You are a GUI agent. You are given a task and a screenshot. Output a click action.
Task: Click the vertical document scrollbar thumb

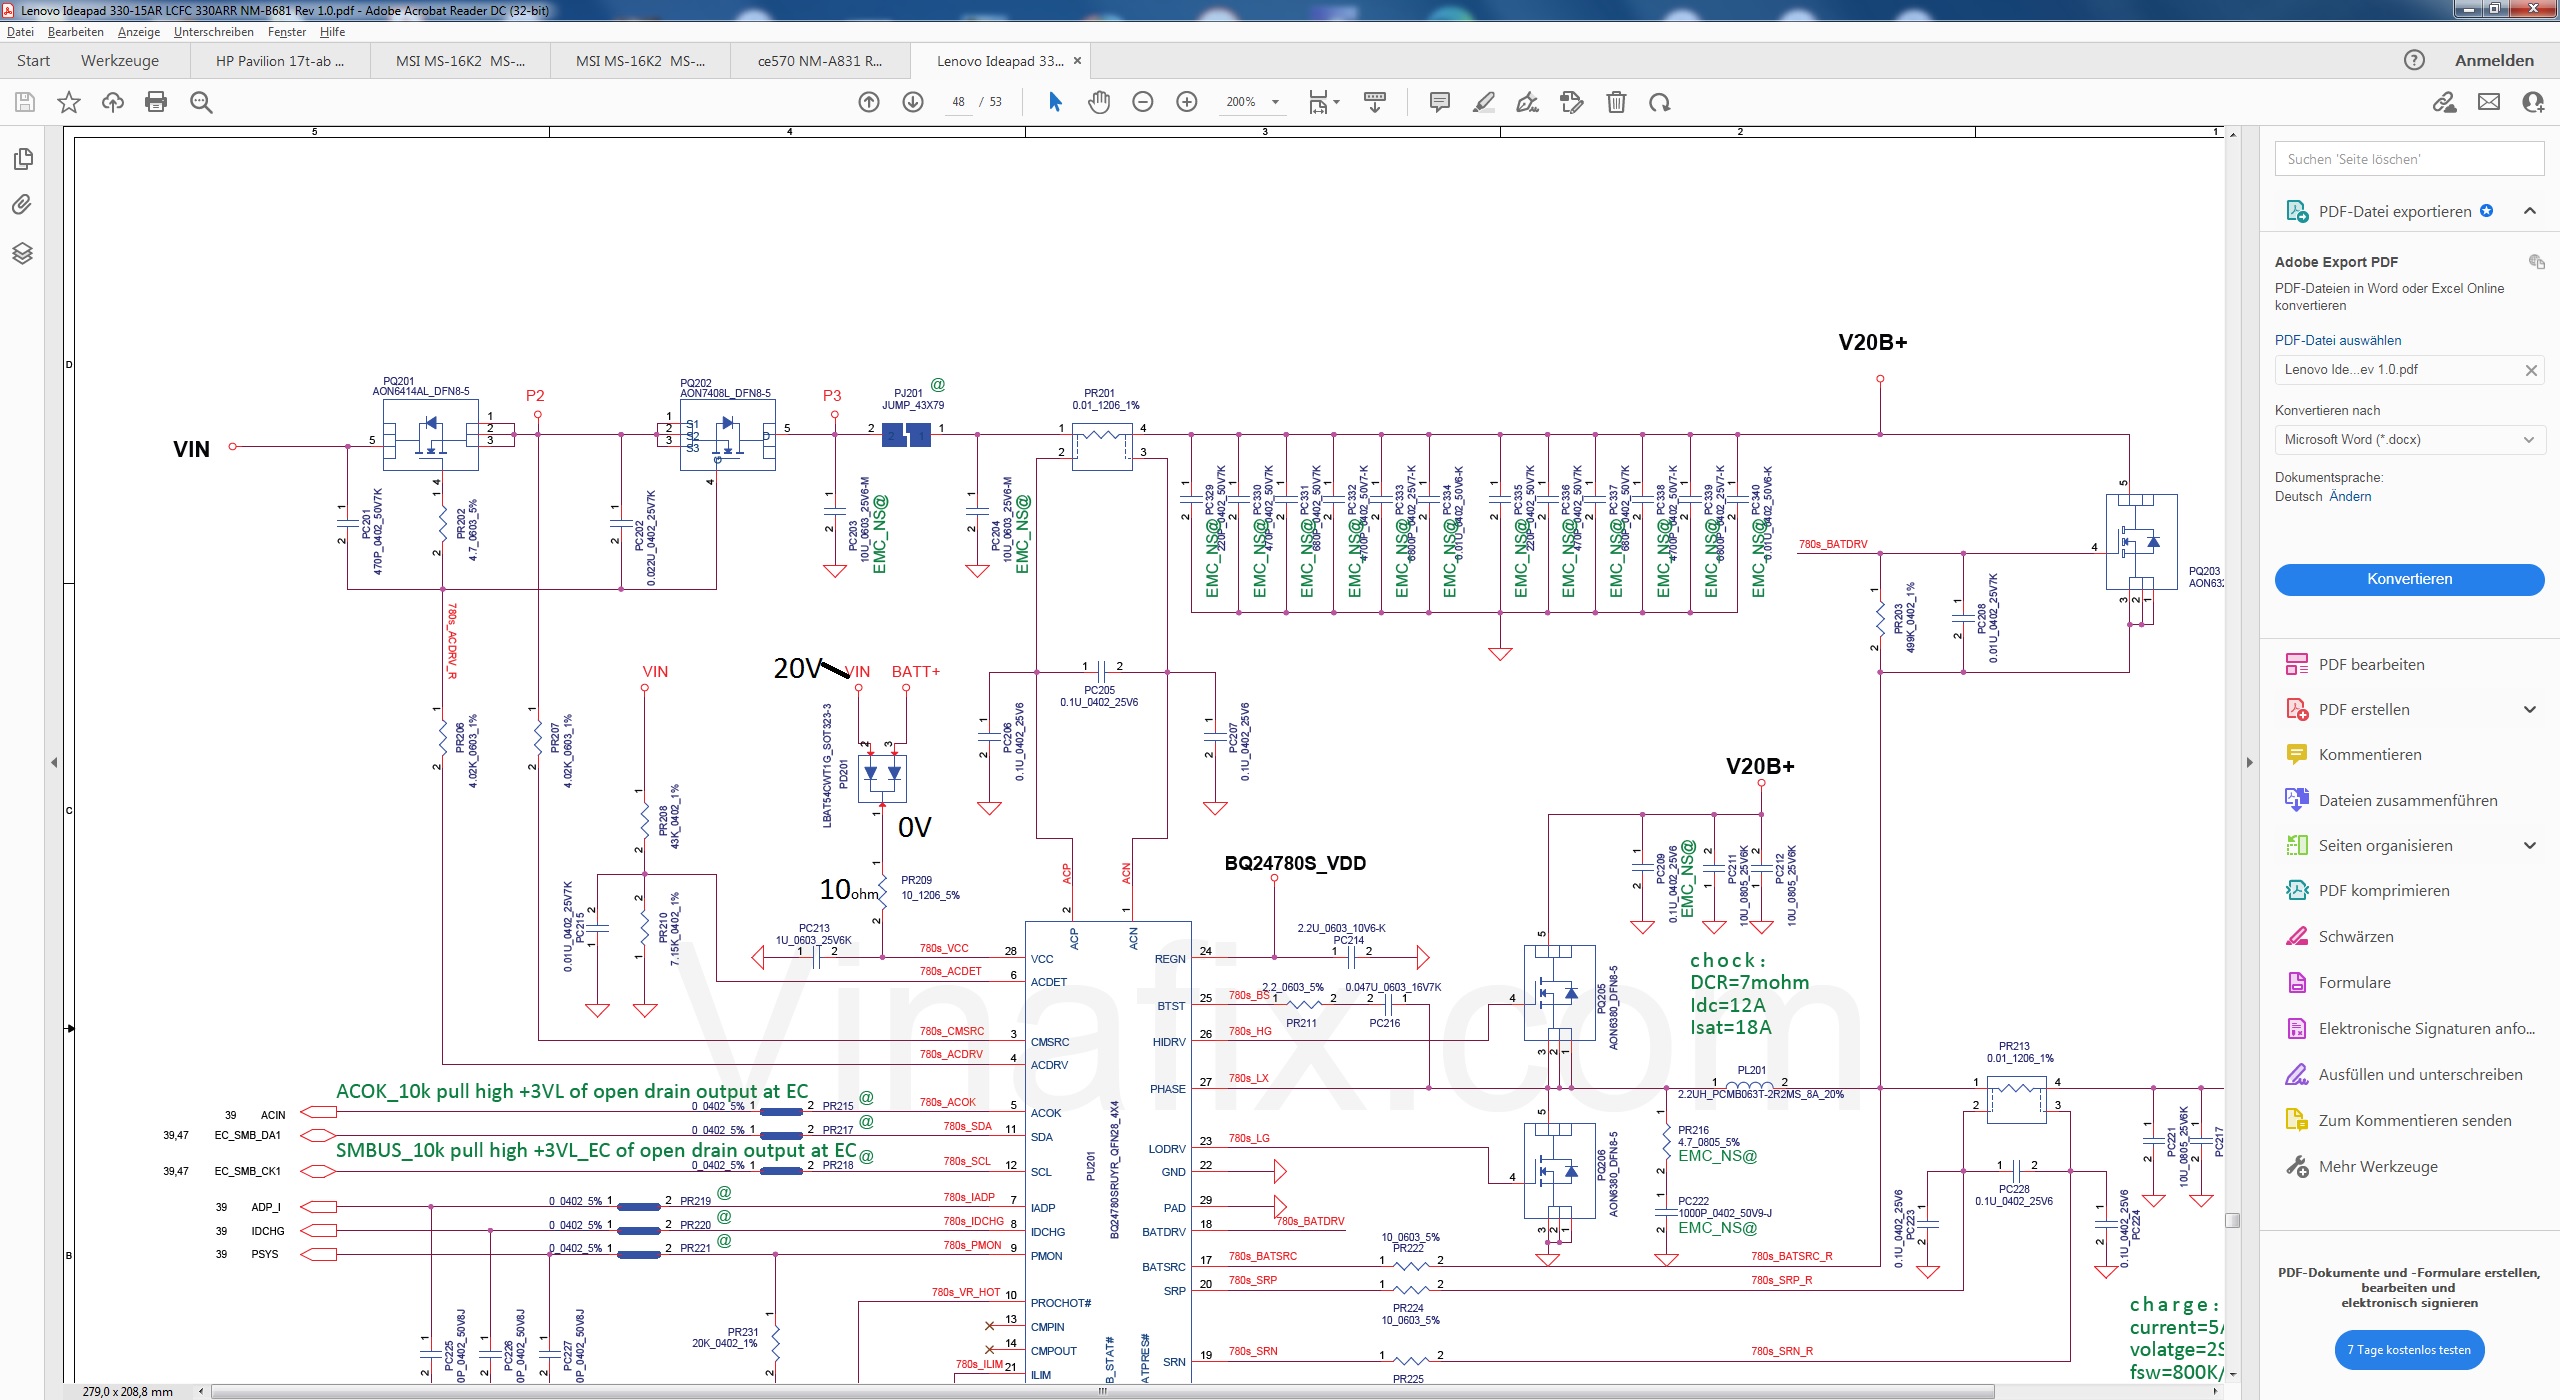pos(2232,1220)
